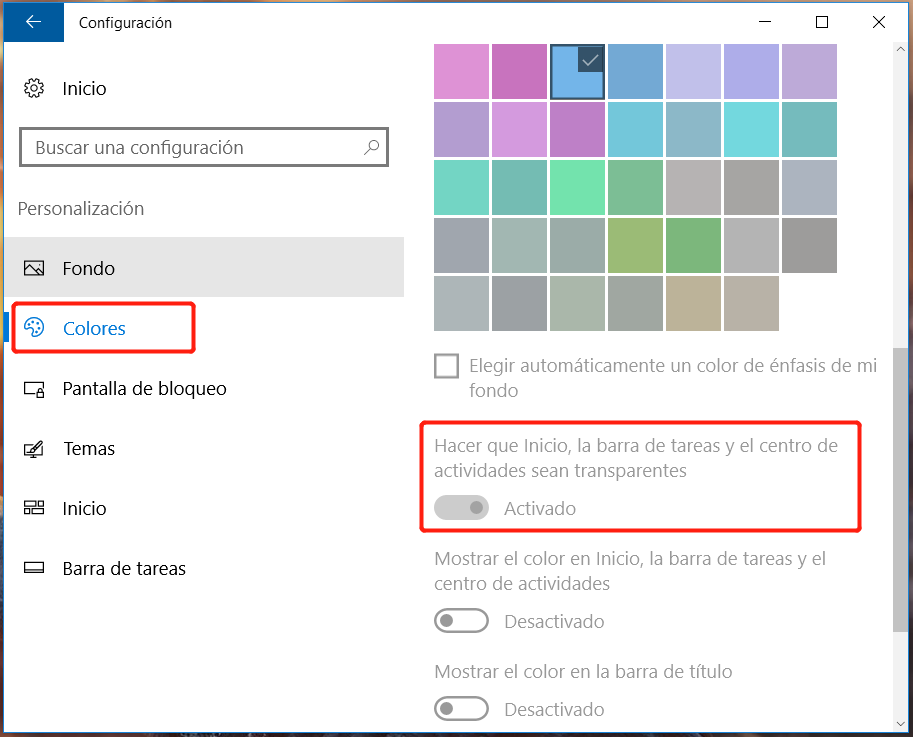
Task: Choose the bright mint green swatch
Action: coord(577,187)
